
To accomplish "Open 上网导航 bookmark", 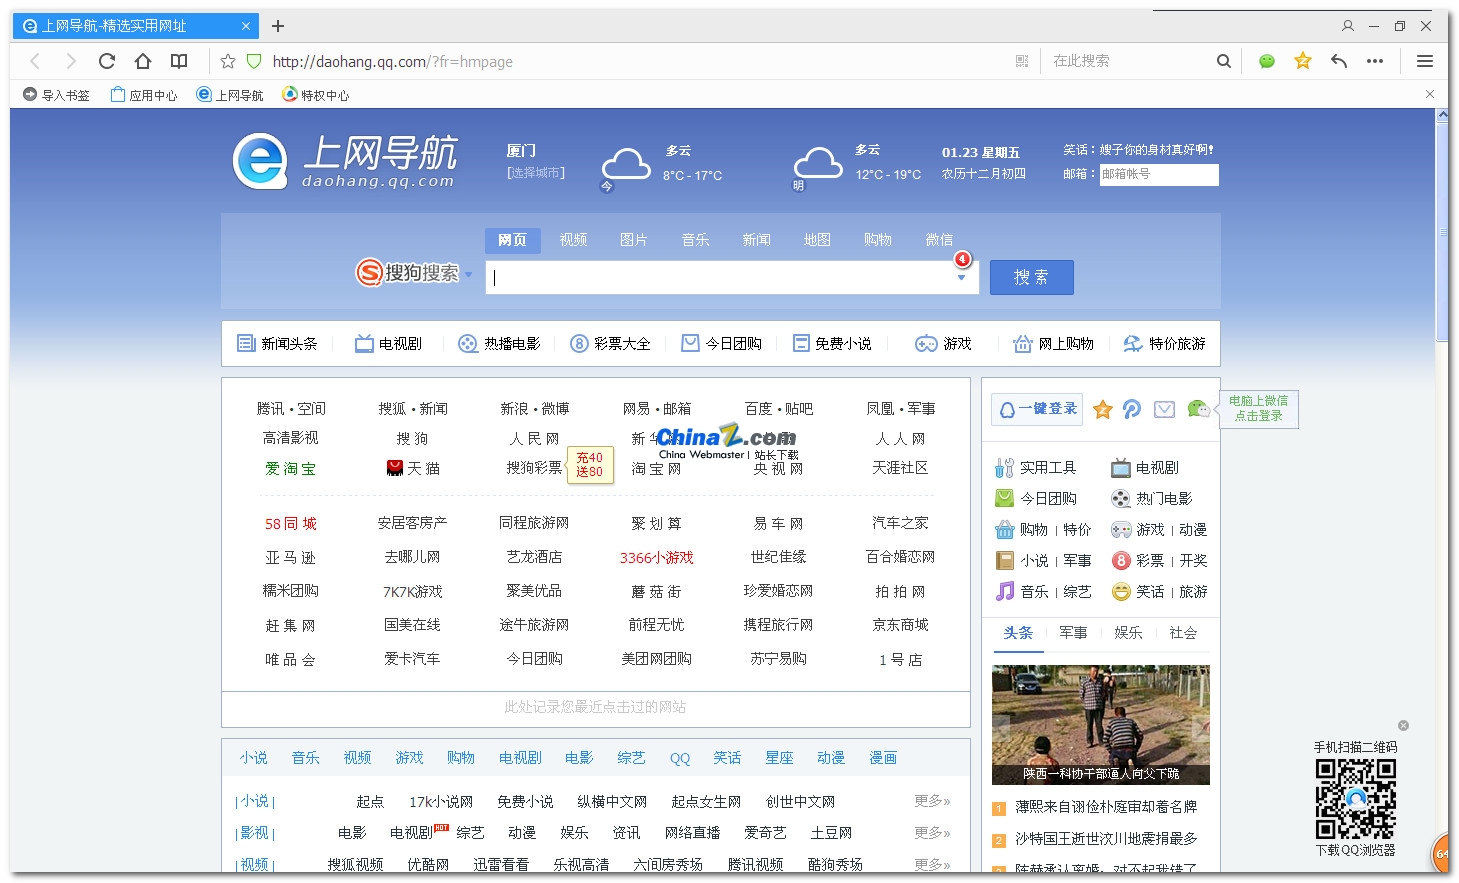I will point(230,95).
